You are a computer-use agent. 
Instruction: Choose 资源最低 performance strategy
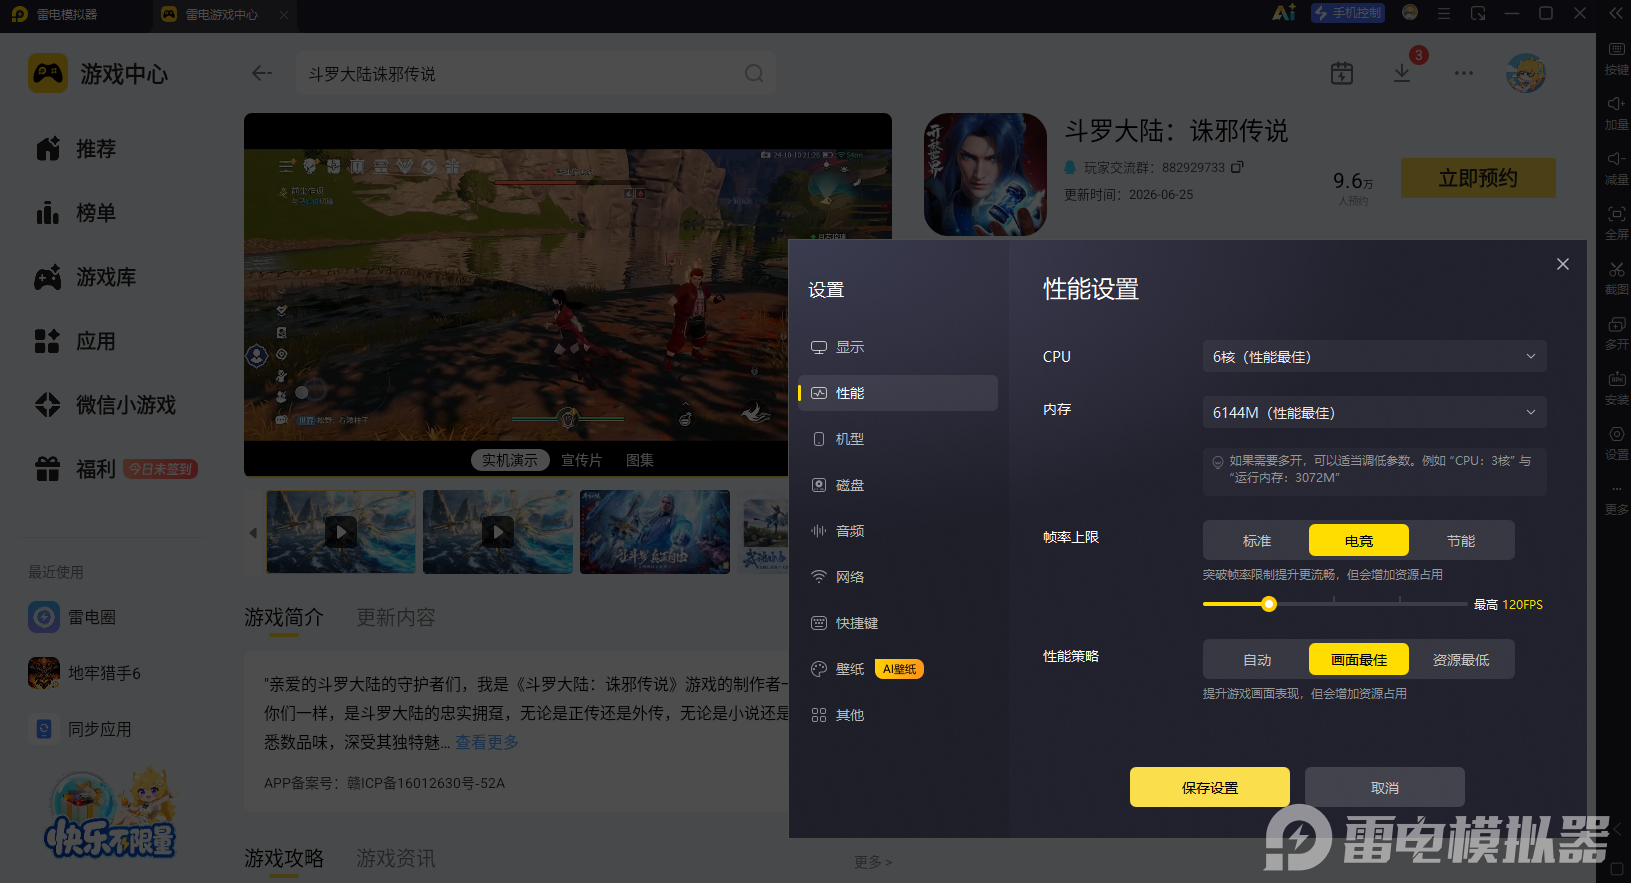tap(1461, 660)
